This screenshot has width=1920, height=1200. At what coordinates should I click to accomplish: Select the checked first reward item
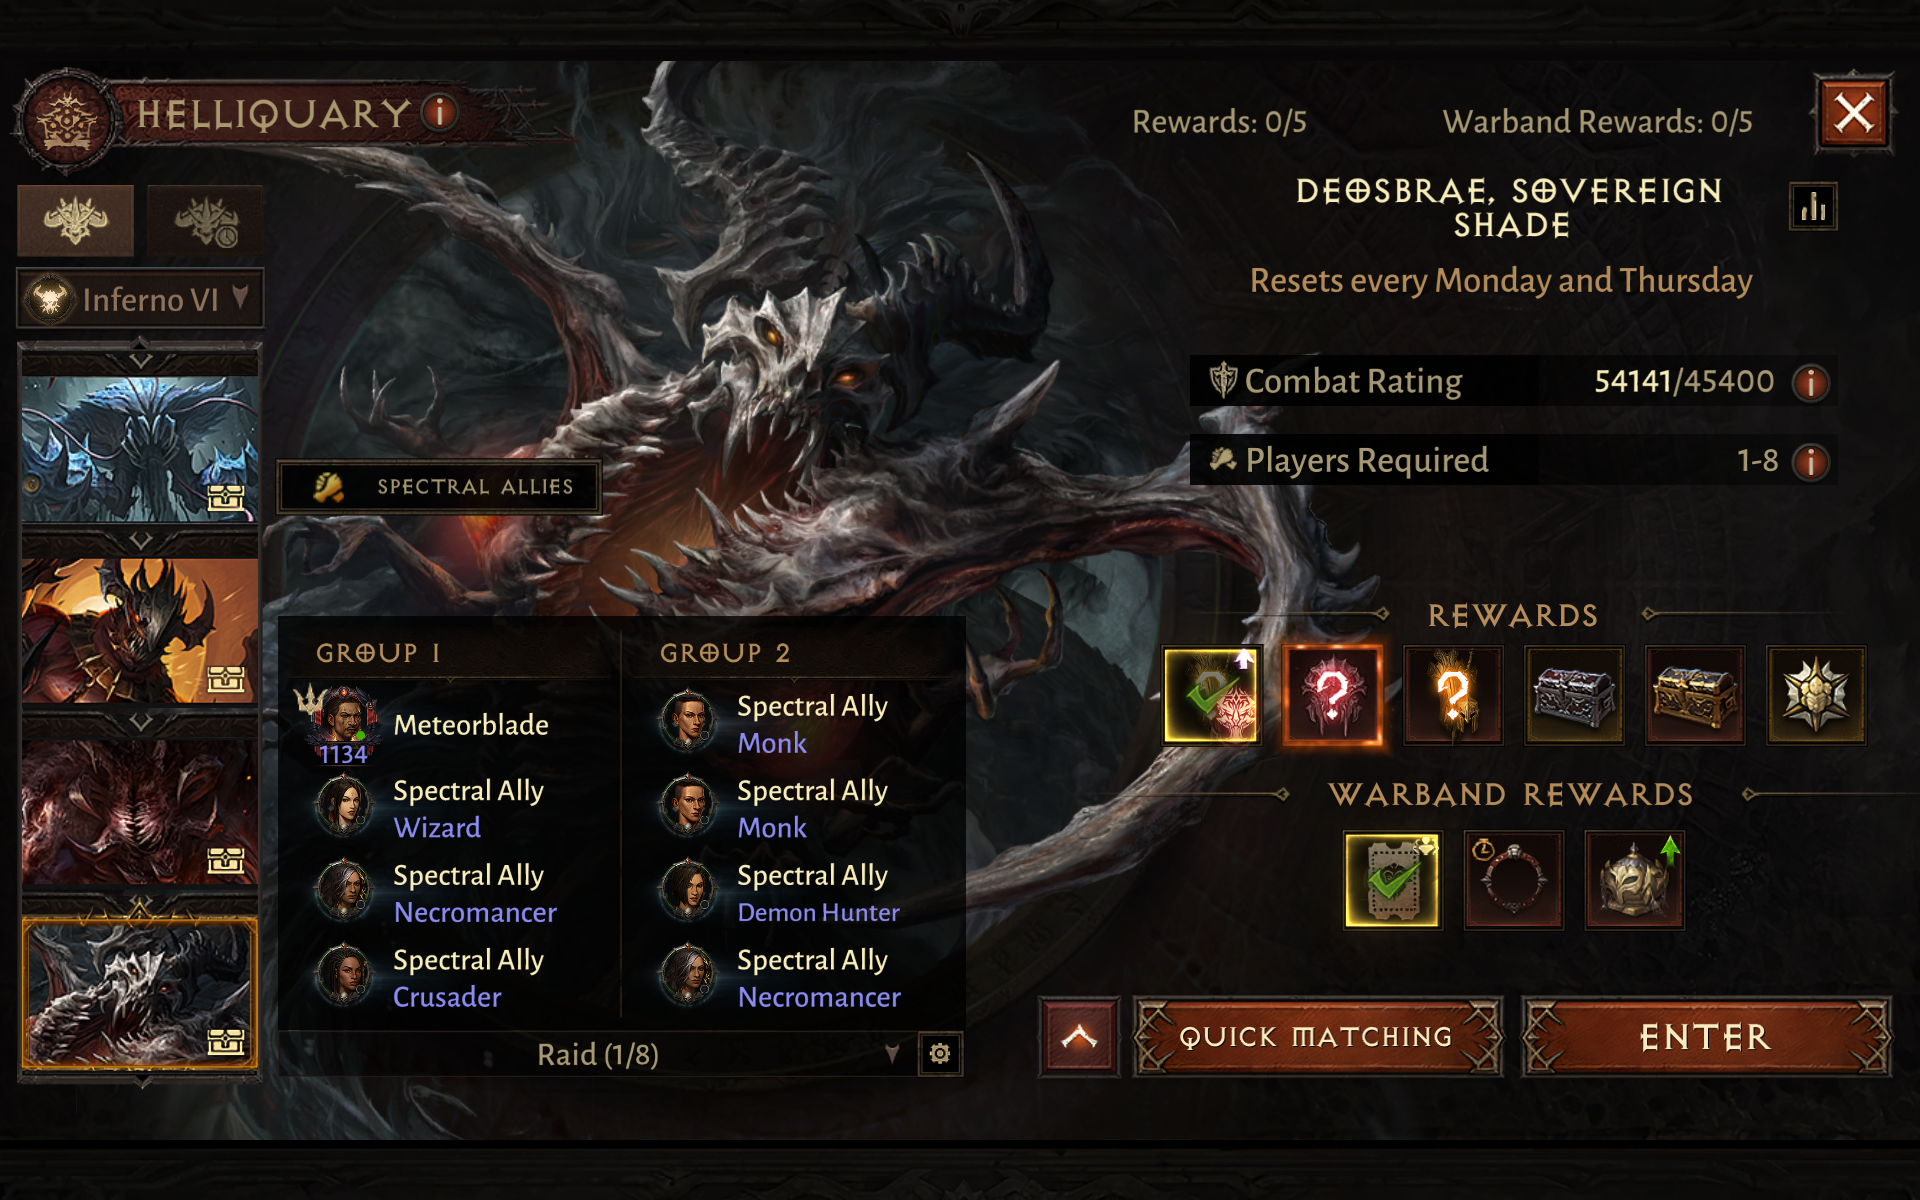pos(1212,696)
